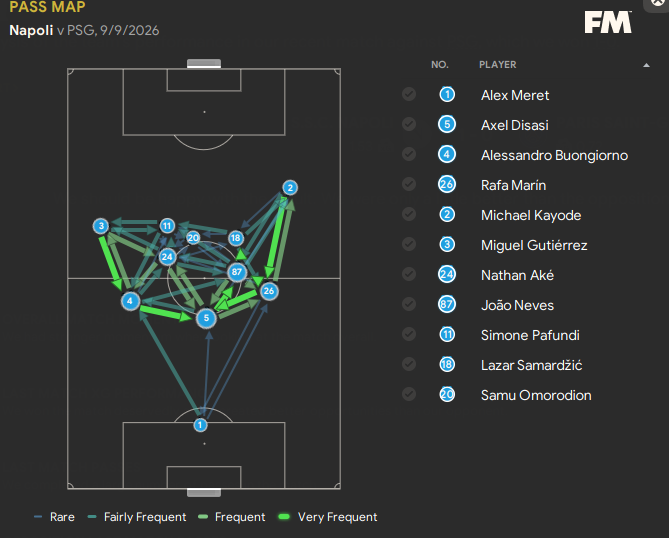
Task: Open Rafa Marín from the player list
Action: click(515, 185)
